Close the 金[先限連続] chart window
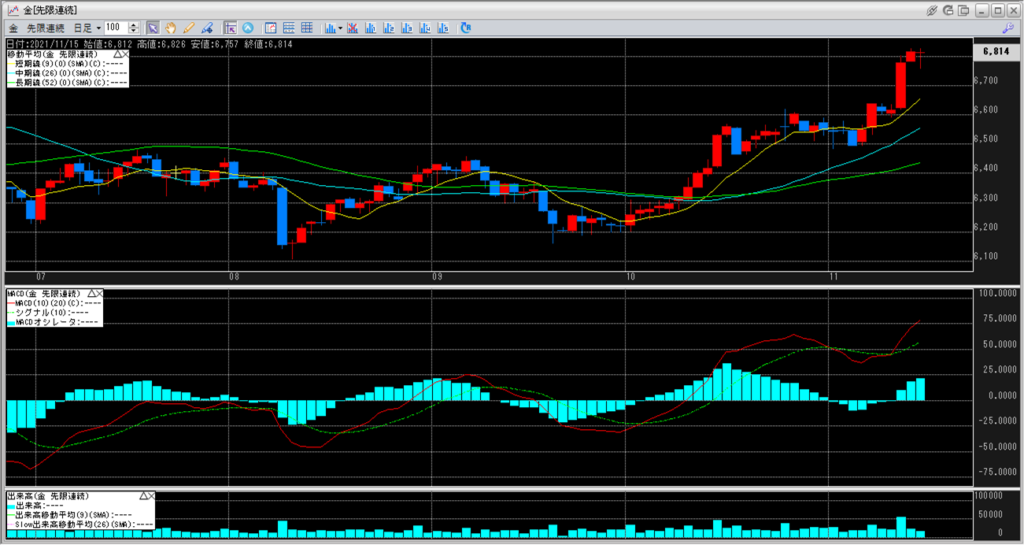Screen dimensions: 1024x545 click(1013, 10)
